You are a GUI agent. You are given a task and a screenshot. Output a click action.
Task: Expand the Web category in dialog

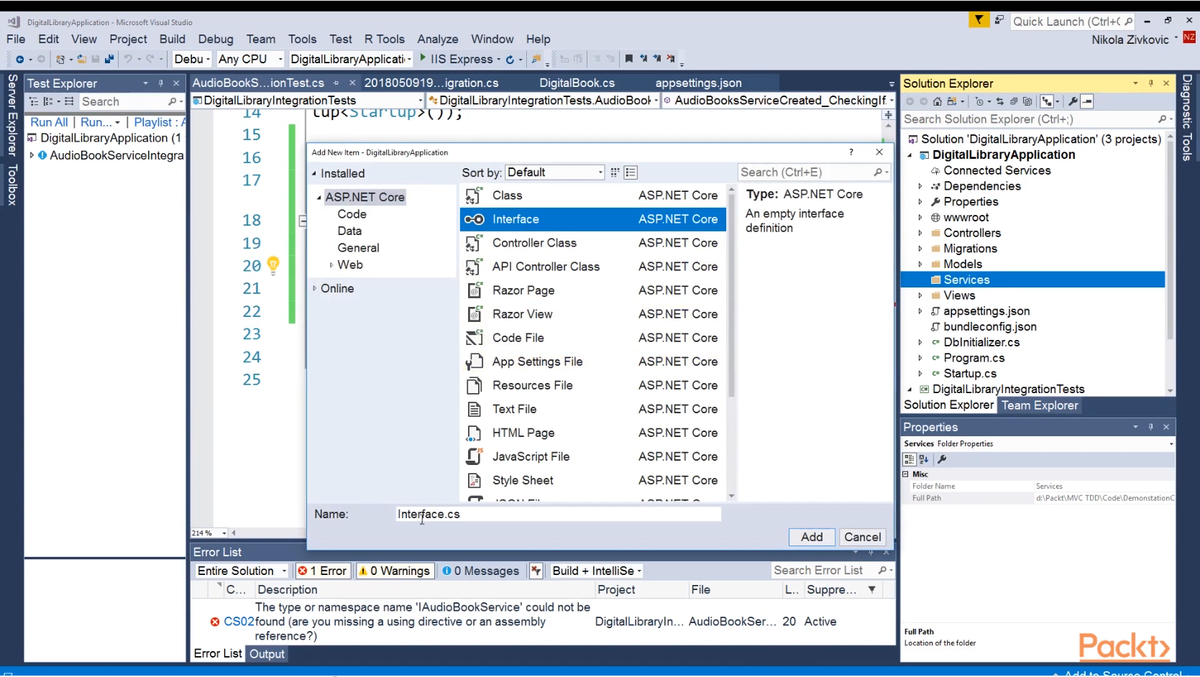331,265
